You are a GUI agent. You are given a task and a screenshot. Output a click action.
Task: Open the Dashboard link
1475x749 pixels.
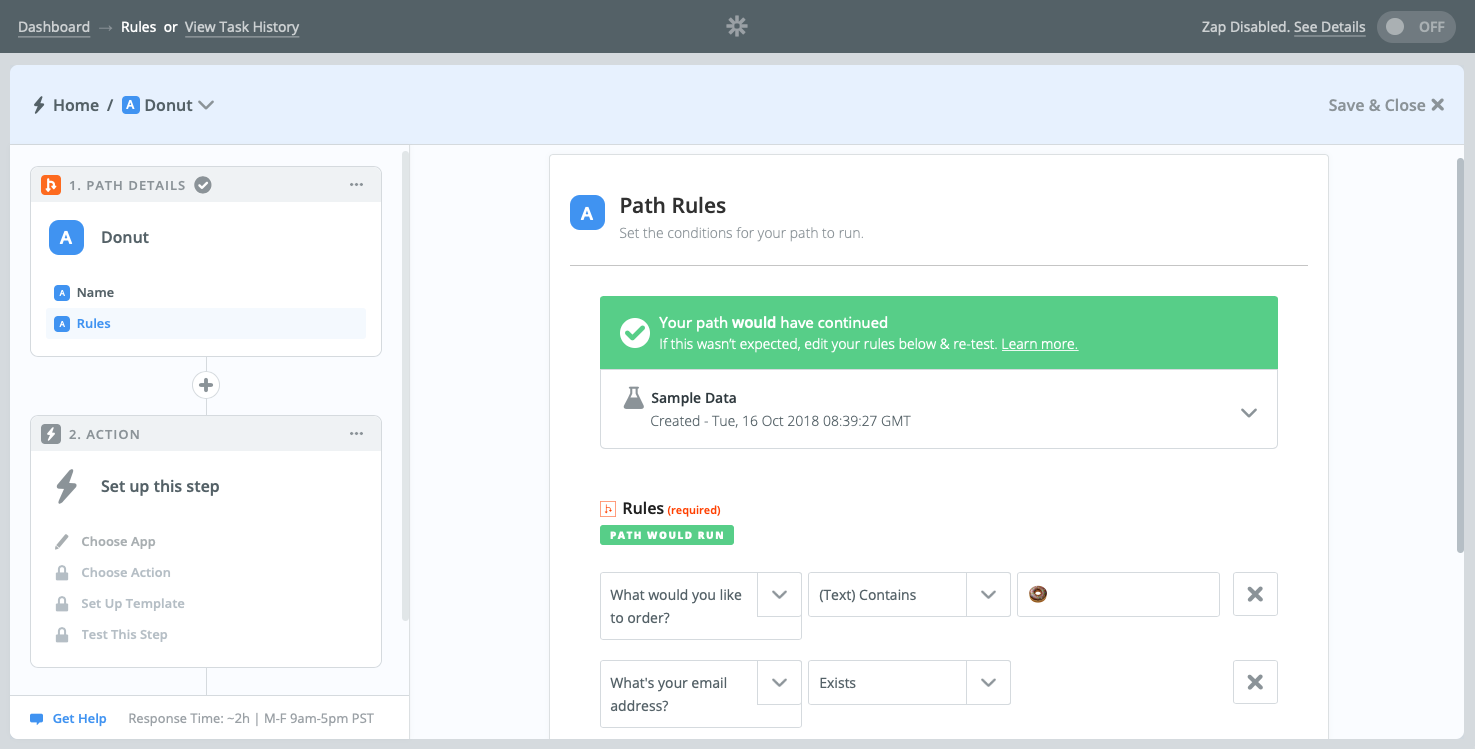click(x=54, y=27)
